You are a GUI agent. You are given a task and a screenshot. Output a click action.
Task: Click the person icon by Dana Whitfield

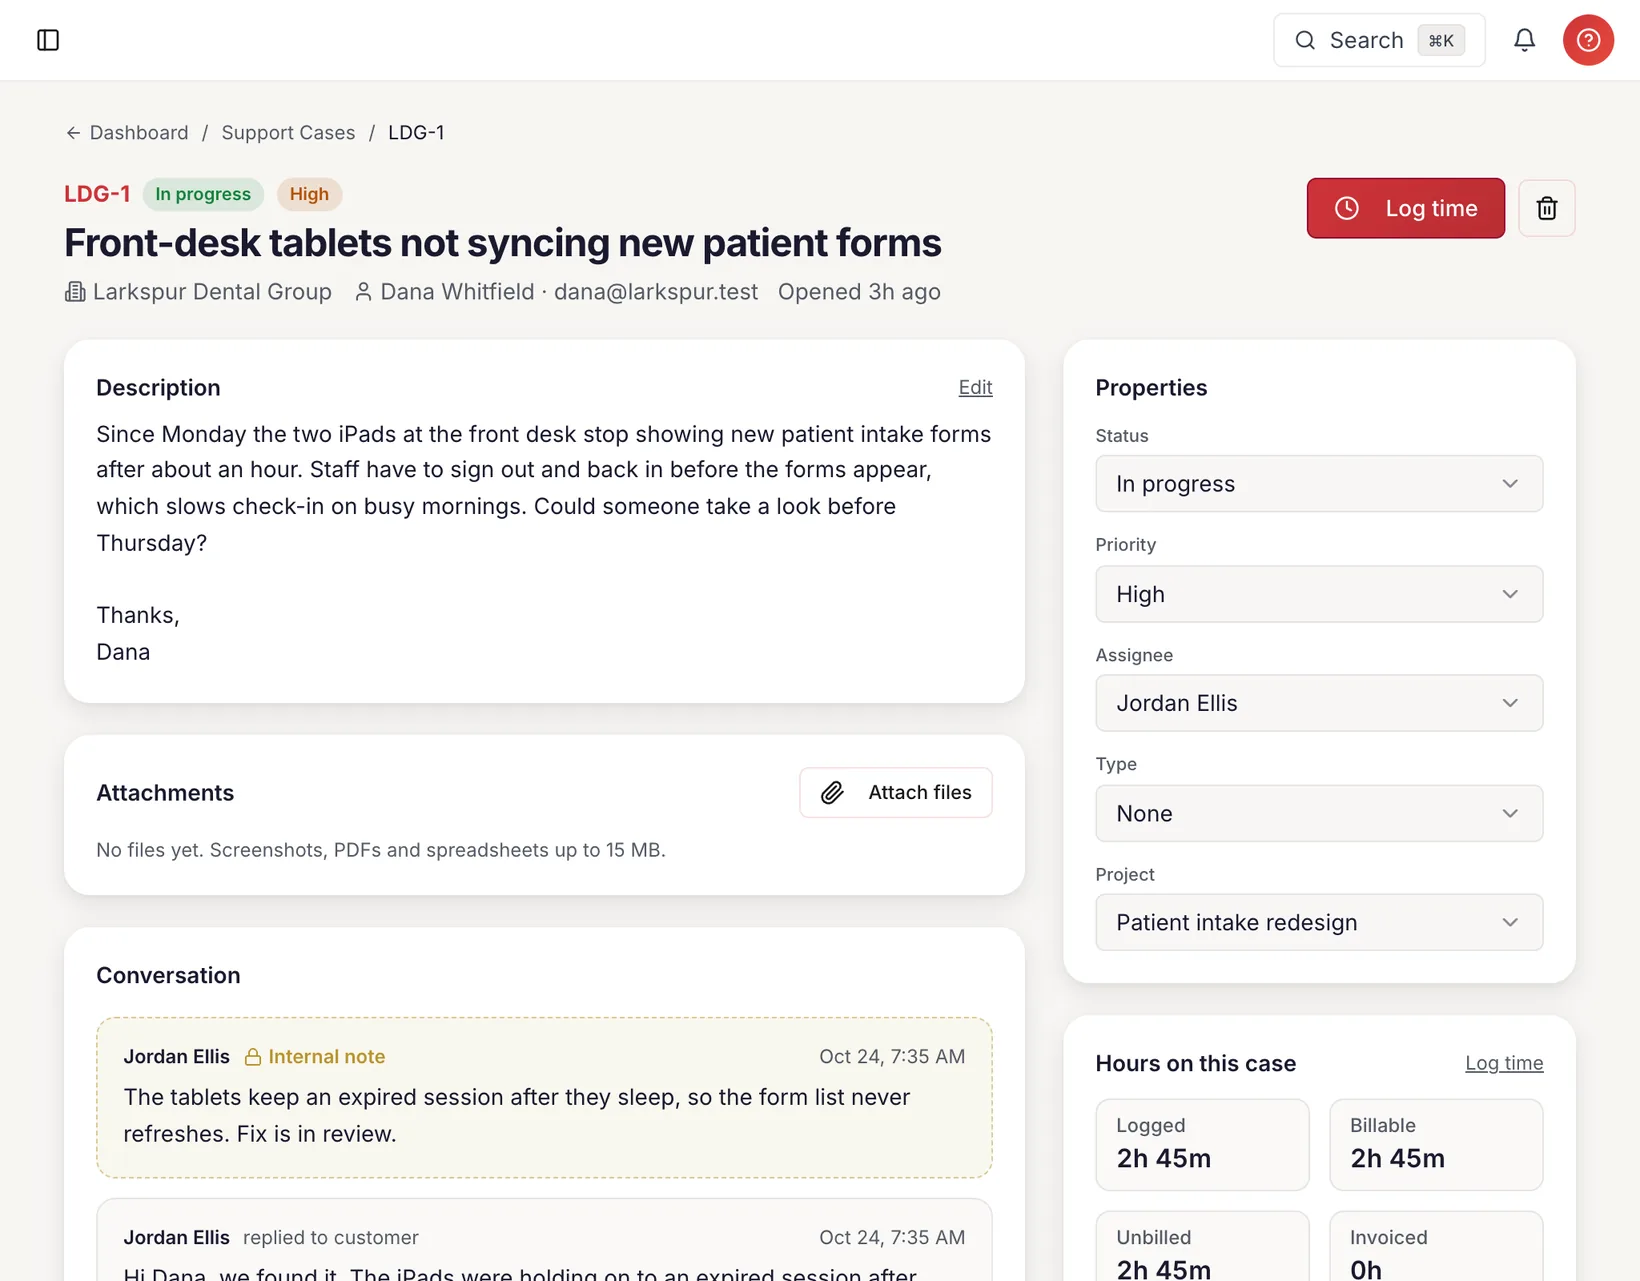pos(364,292)
